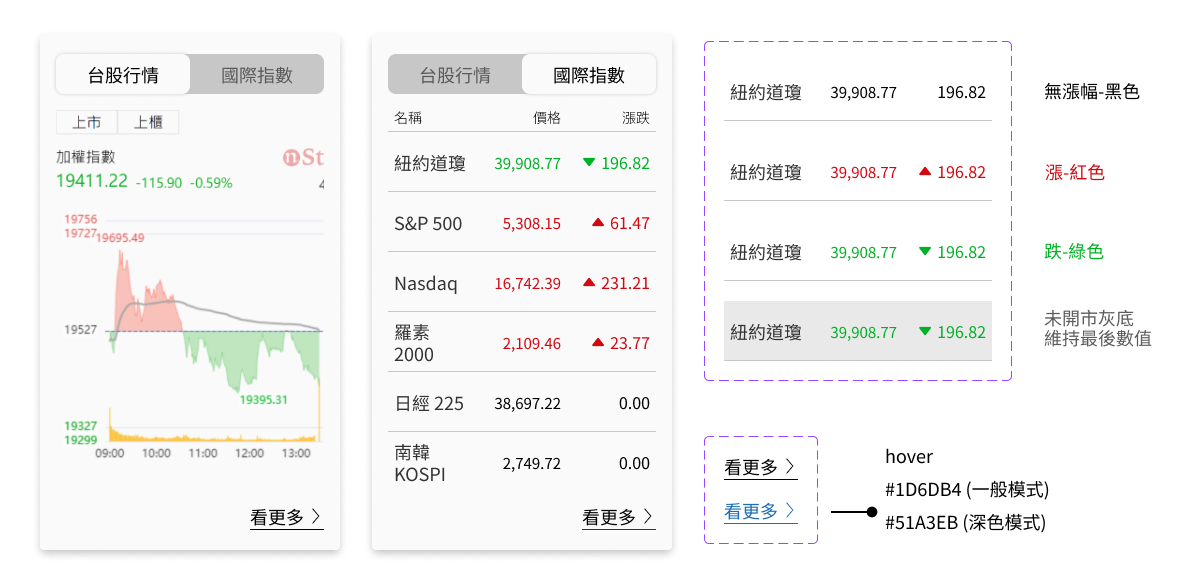Screen dimensions: 1192x584
Task: Click the #51A3EB (深色模式) color code
Action: click(965, 523)
